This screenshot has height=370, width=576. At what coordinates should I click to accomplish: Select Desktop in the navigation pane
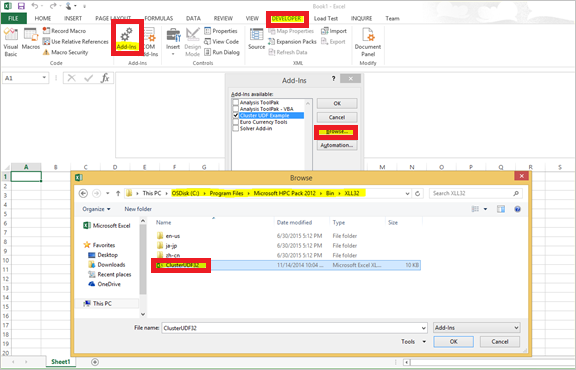[103, 255]
